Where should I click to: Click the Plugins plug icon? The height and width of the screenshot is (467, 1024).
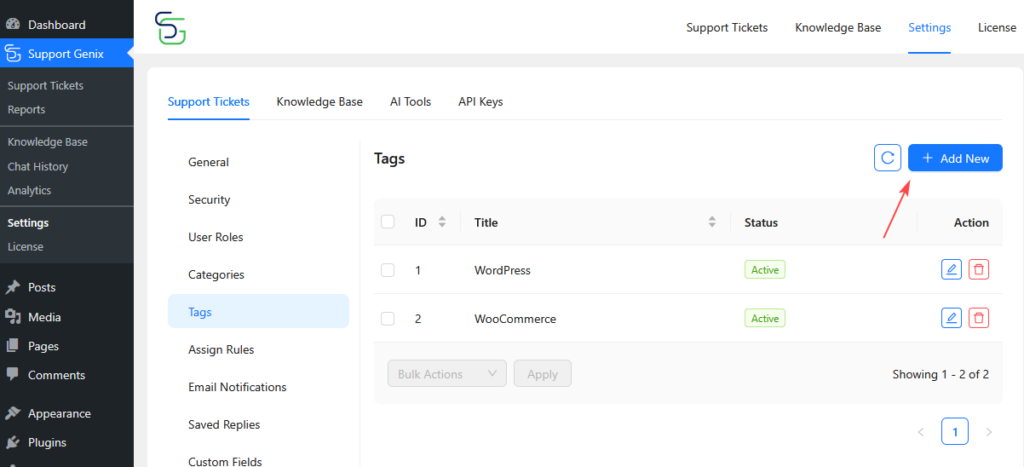coord(12,443)
